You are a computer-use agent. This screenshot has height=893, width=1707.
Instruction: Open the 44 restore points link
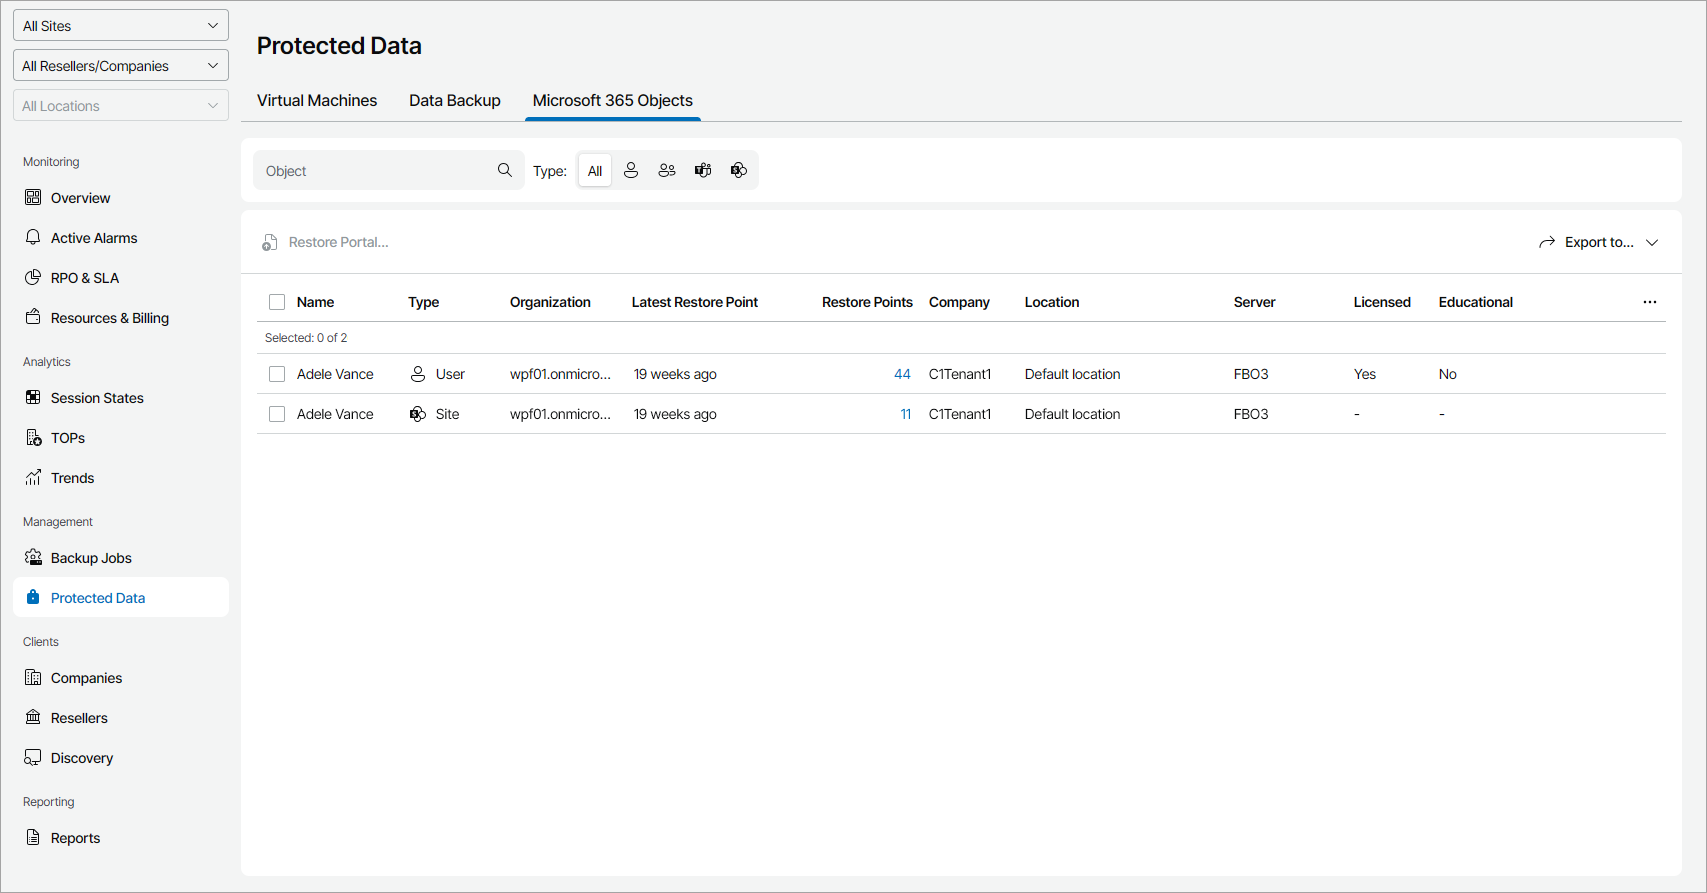click(x=902, y=374)
